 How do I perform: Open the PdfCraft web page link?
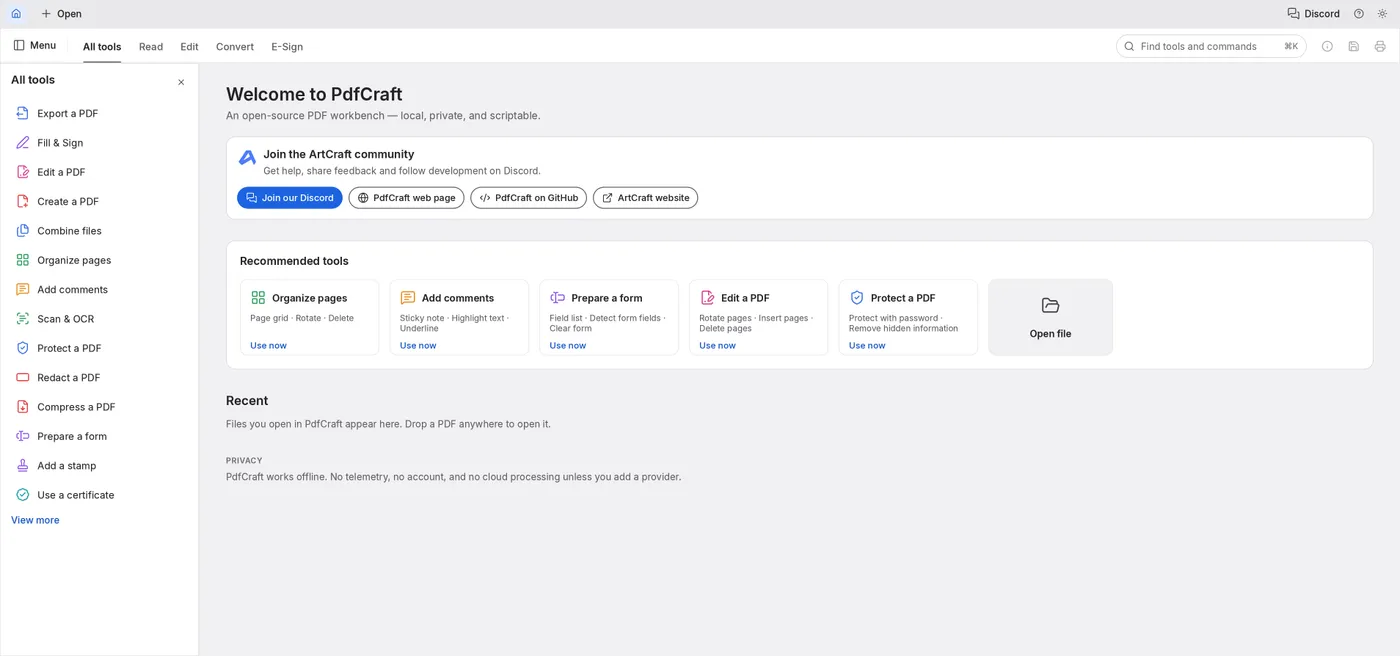(406, 198)
